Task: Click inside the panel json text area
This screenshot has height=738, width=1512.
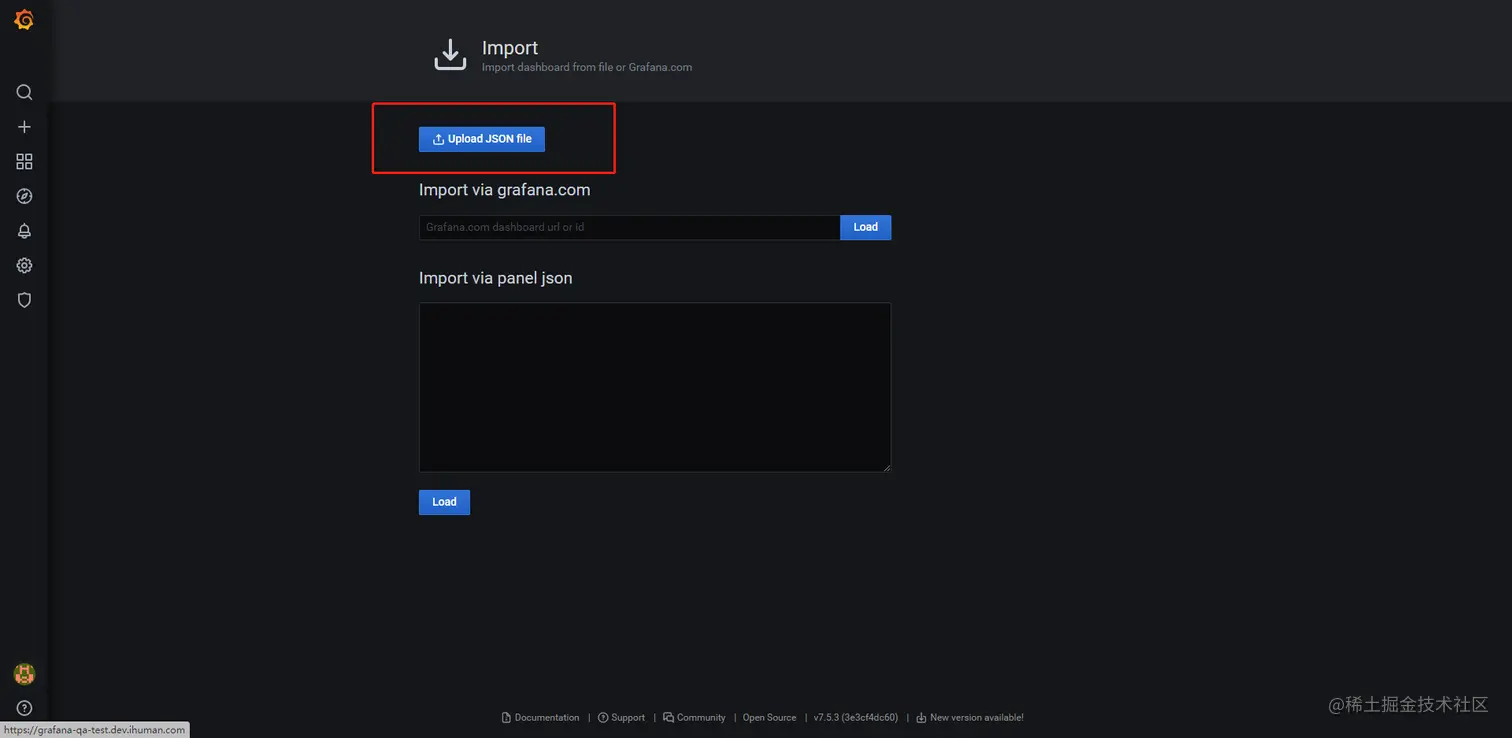Action: 655,387
